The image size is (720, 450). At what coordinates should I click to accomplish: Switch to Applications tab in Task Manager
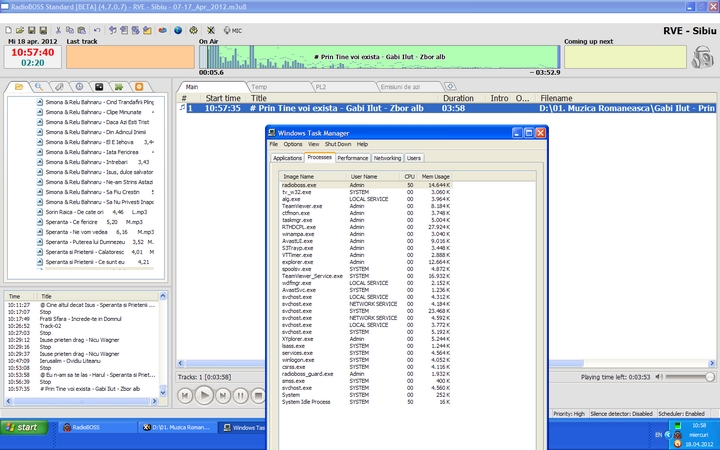point(287,158)
